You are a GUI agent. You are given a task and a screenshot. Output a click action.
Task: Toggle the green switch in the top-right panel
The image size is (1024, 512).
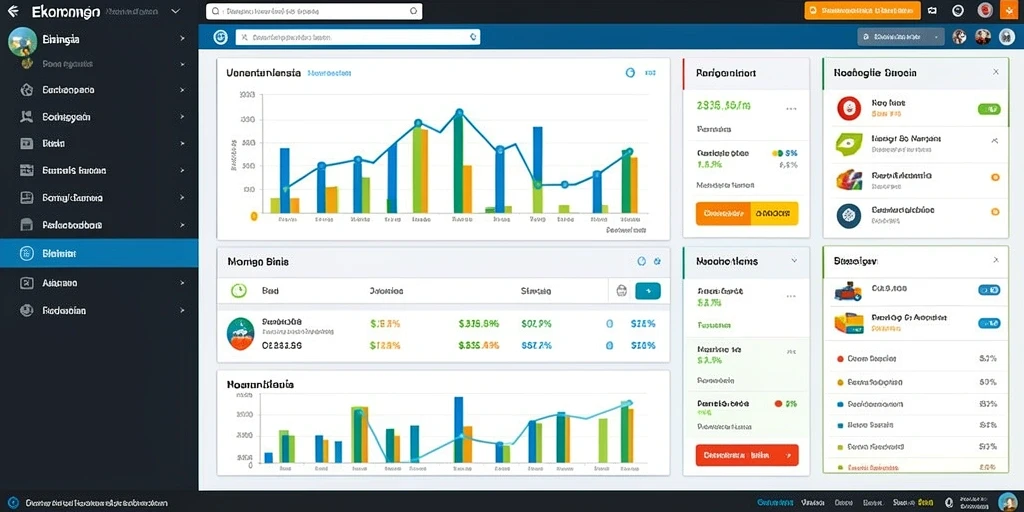(x=989, y=109)
